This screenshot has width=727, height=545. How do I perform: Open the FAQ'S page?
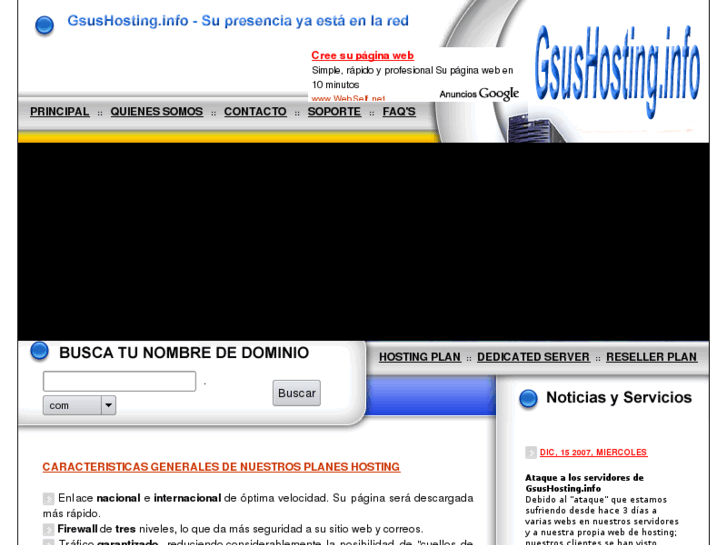coord(399,112)
